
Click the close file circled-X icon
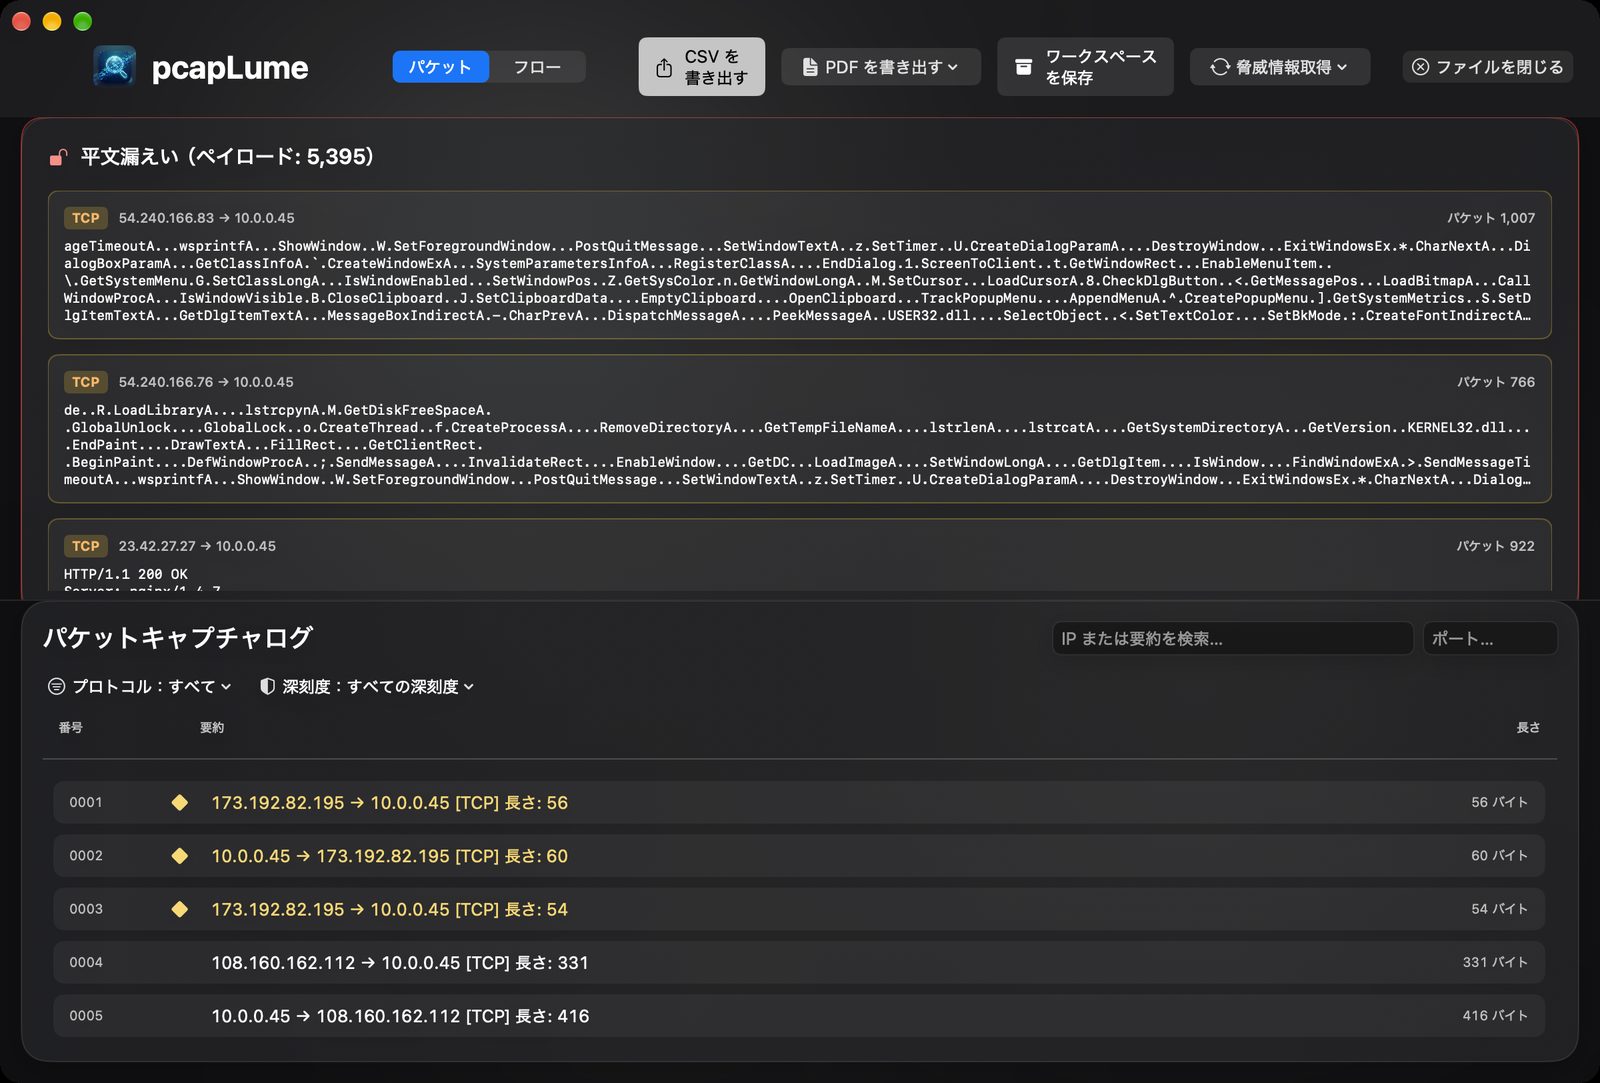click(x=1420, y=67)
